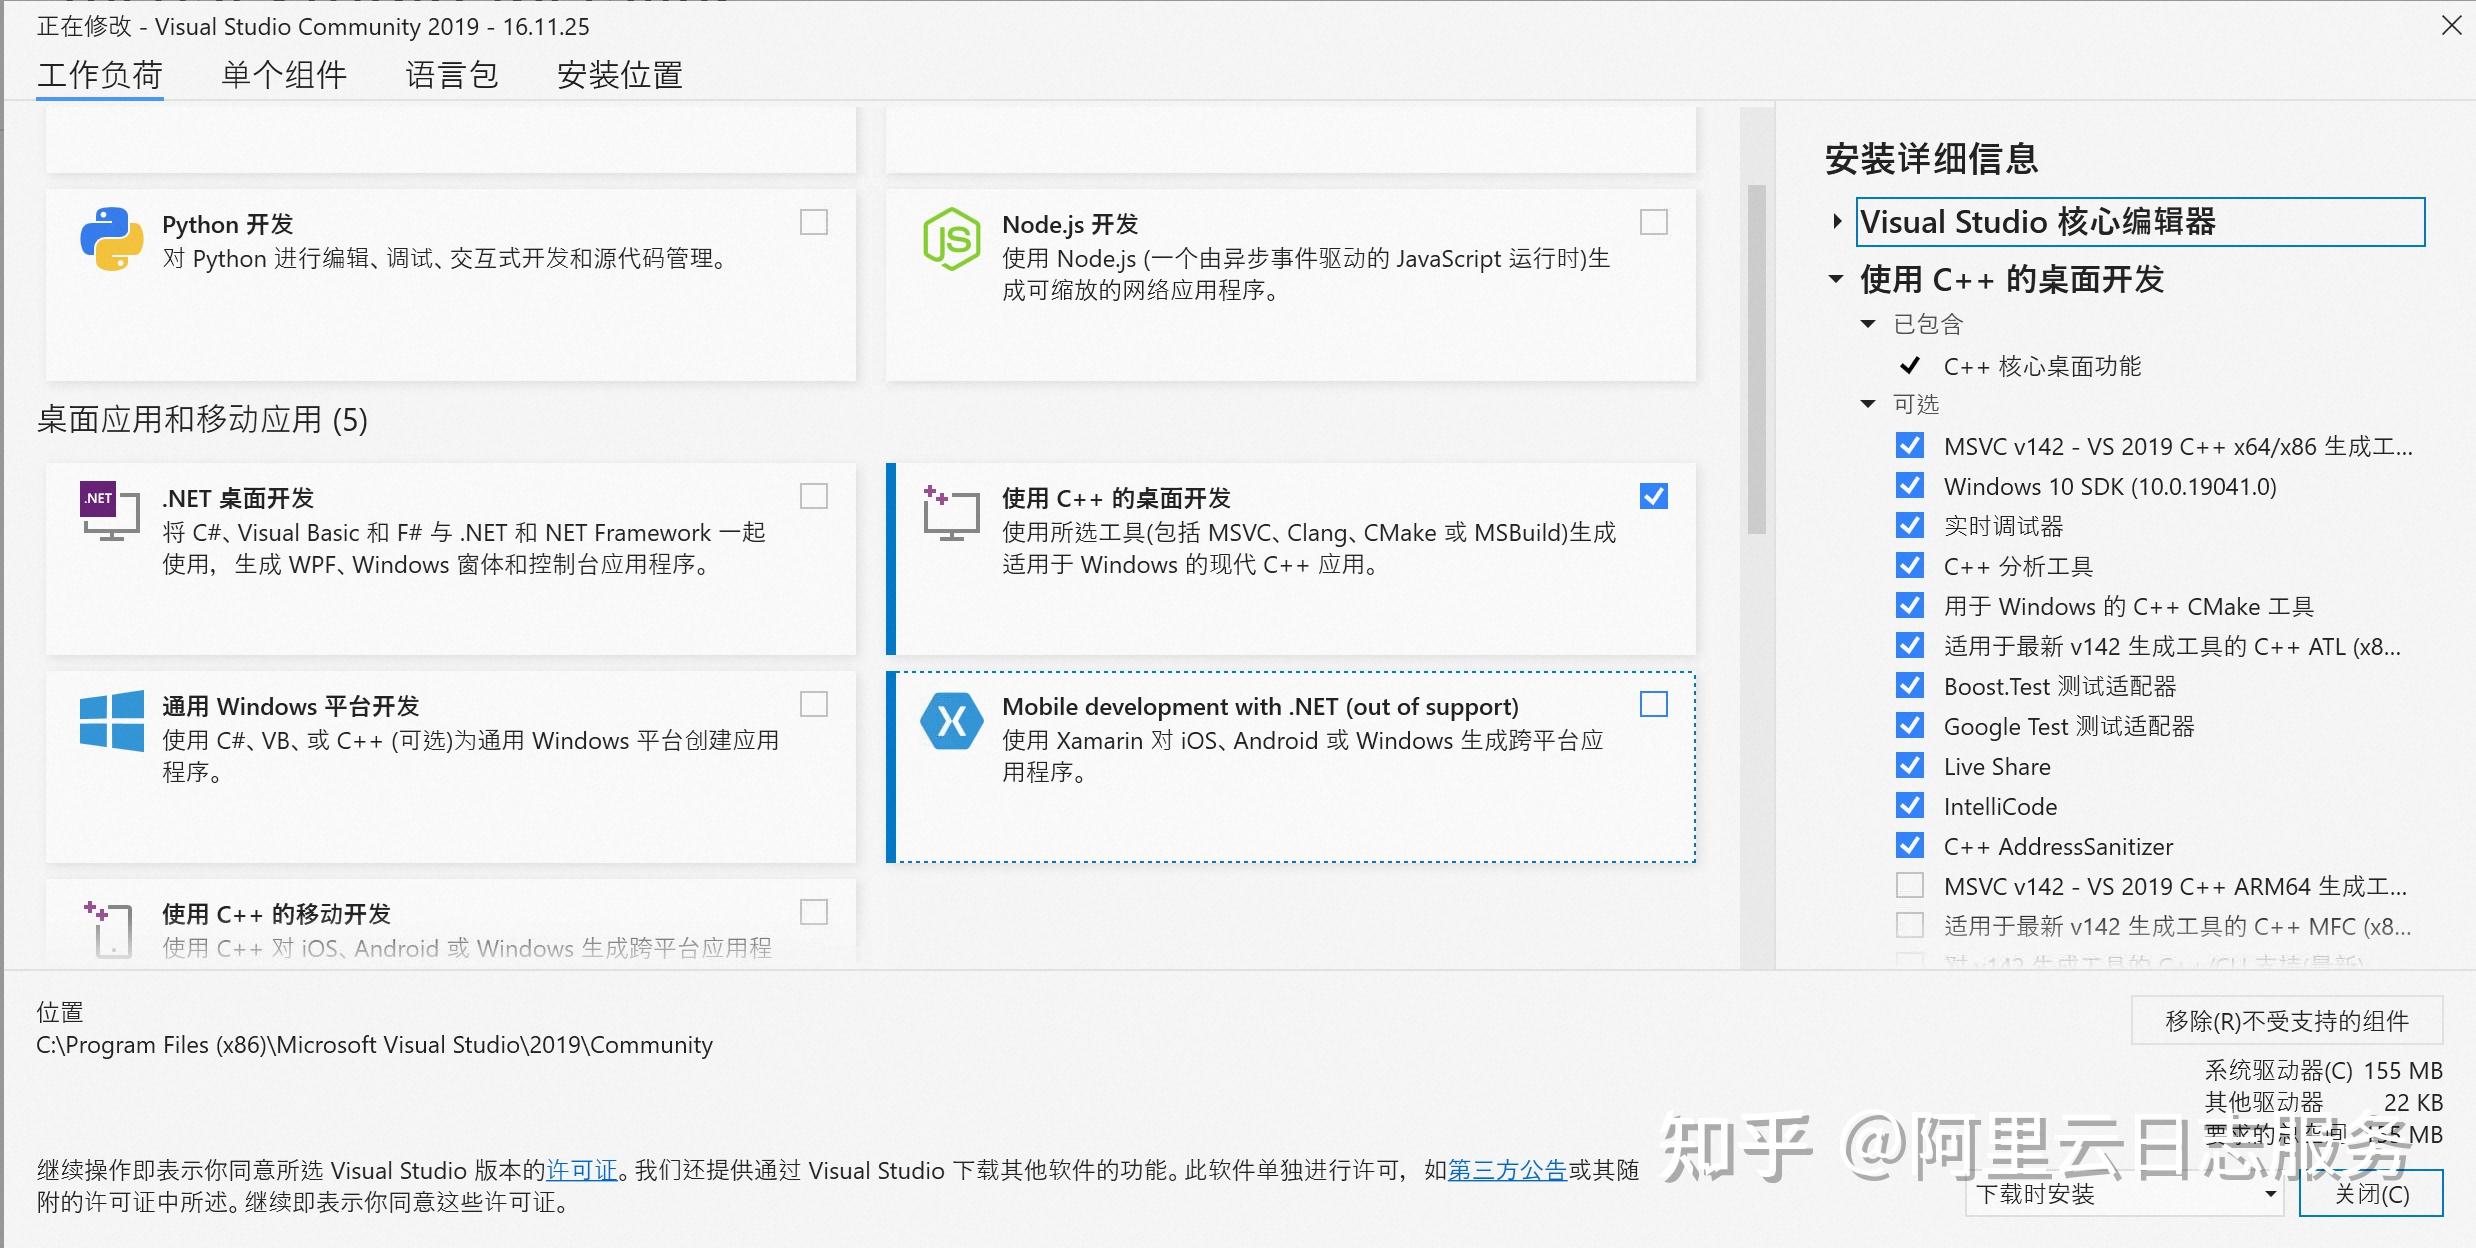Open the 许可证 license link
Screen dimensions: 2476x1248
[x=581, y=1170]
